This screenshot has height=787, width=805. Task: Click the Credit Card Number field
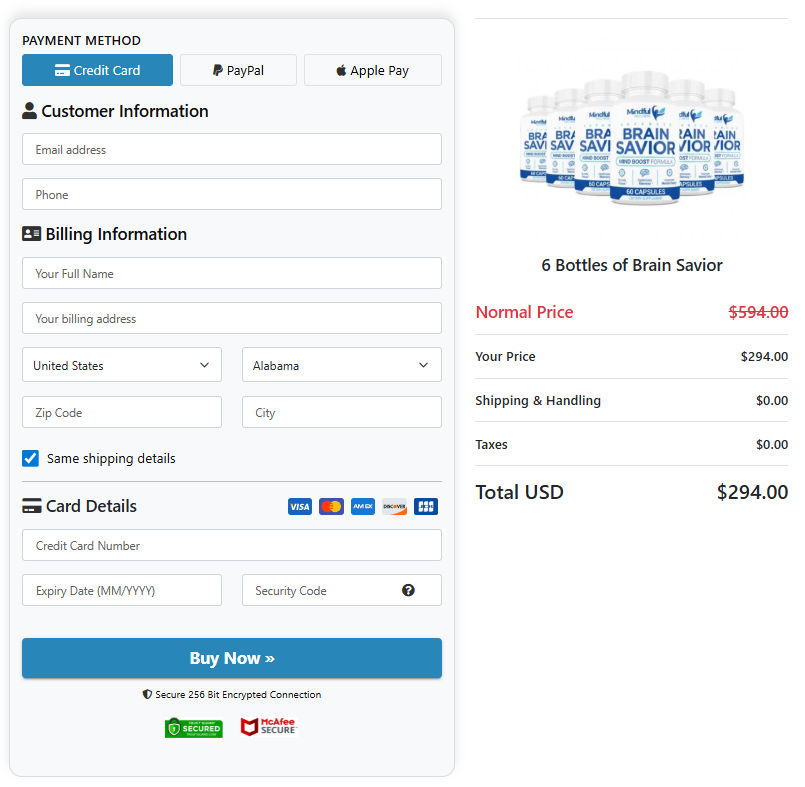click(232, 545)
